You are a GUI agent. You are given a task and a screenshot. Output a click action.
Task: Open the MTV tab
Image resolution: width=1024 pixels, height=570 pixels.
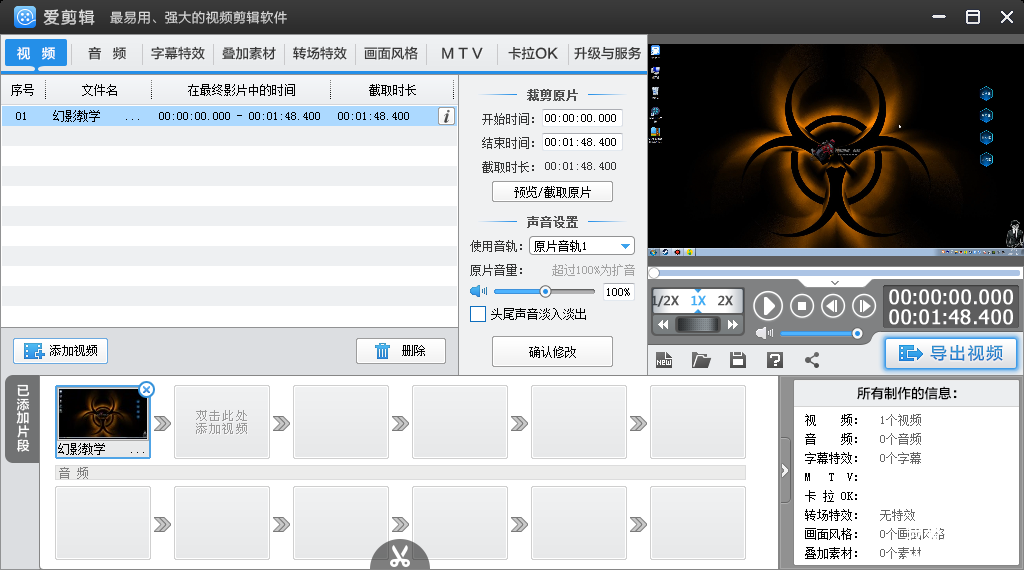click(462, 54)
